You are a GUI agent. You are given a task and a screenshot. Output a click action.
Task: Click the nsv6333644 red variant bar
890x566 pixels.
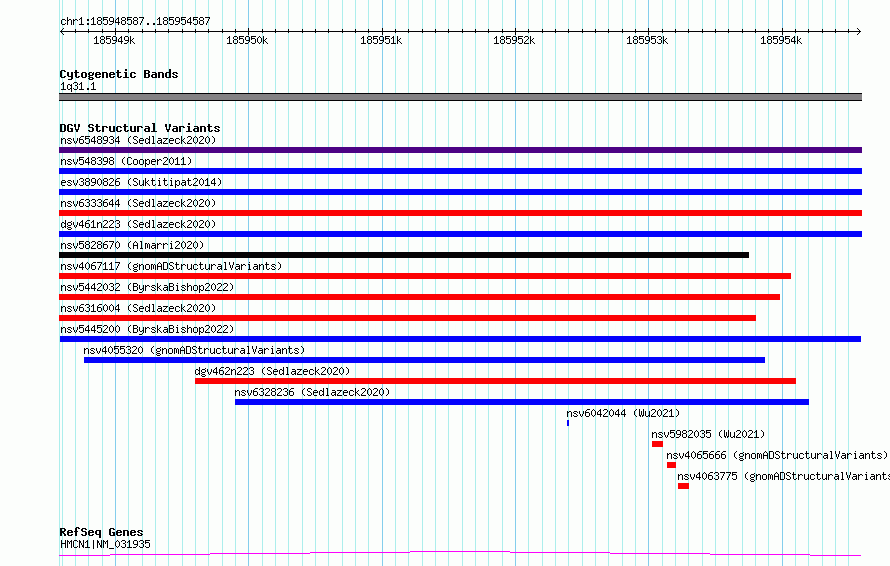tap(460, 213)
